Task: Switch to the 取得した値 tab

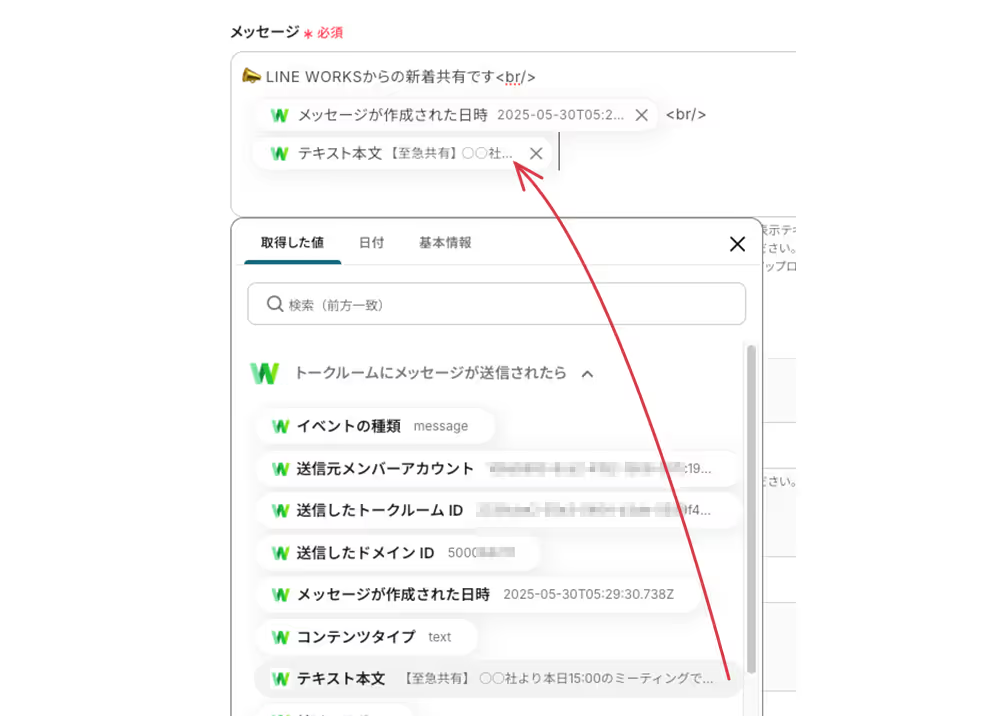Action: point(292,243)
